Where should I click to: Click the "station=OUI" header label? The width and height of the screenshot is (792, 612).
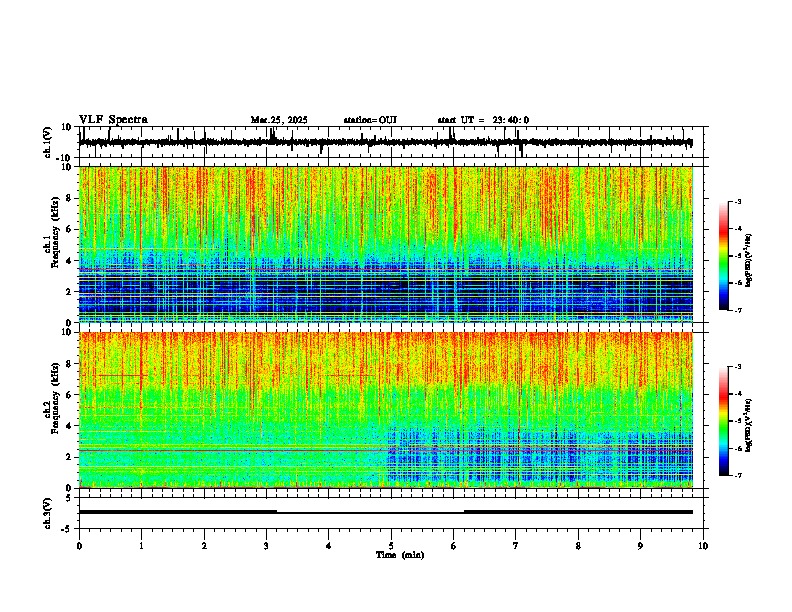tap(370, 120)
